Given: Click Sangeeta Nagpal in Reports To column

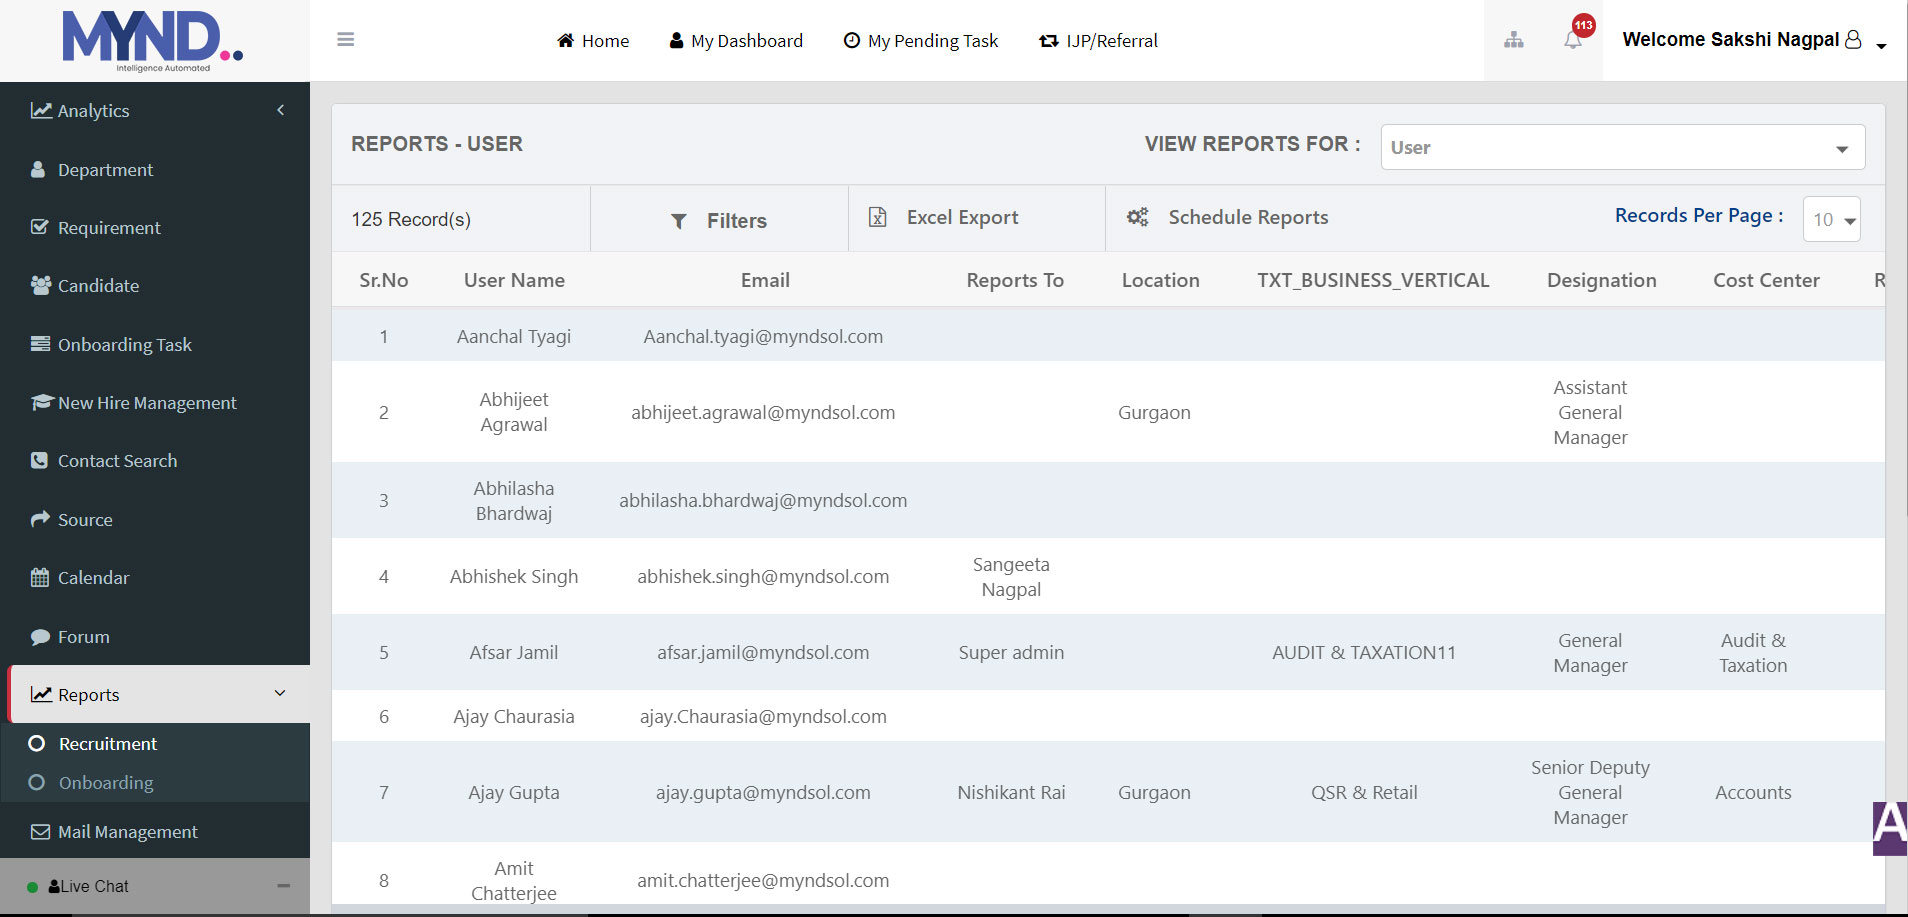Looking at the screenshot, I should [x=1011, y=577].
